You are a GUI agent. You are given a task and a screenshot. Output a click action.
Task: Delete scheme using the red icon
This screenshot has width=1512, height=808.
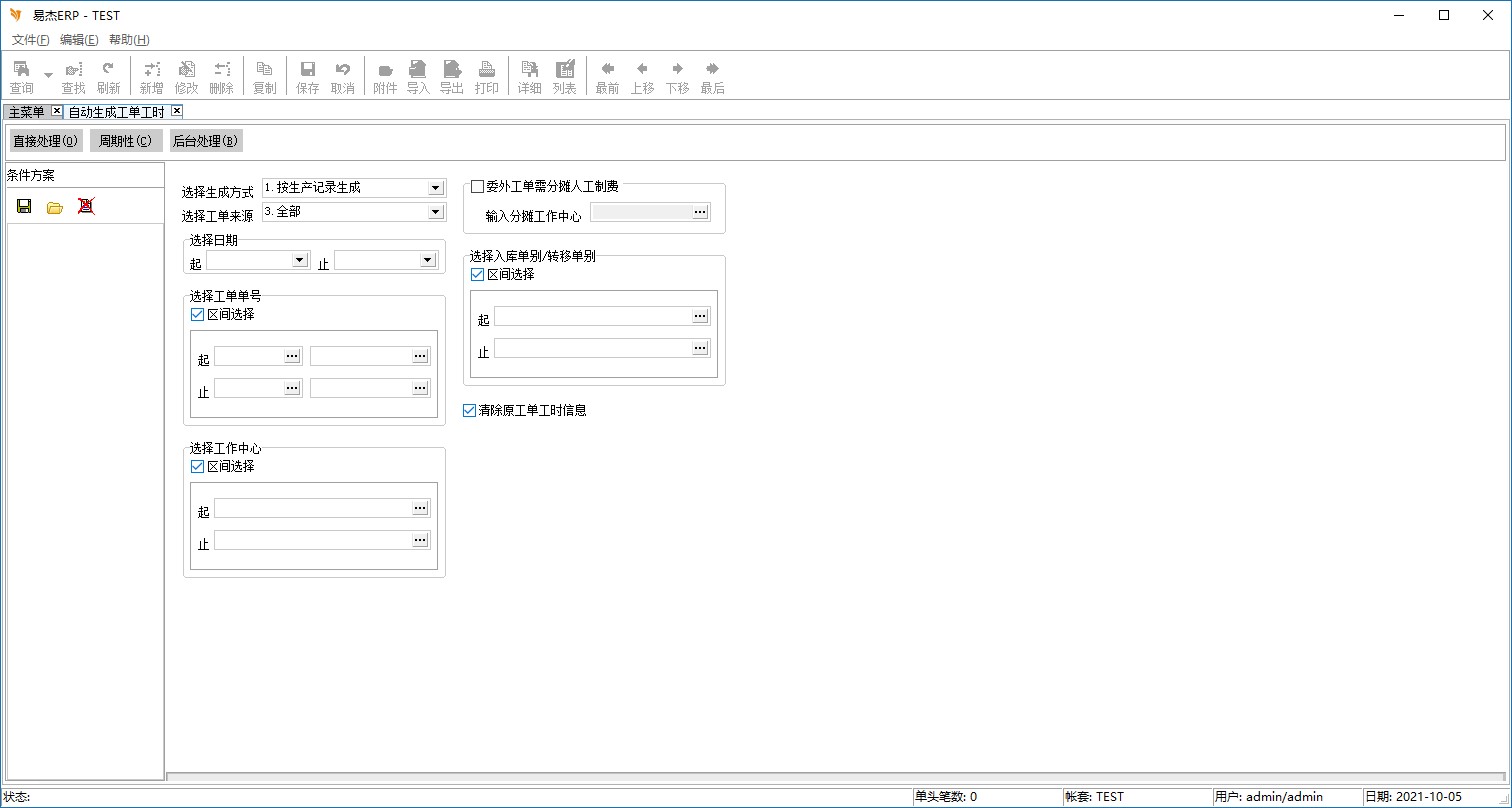[86, 207]
